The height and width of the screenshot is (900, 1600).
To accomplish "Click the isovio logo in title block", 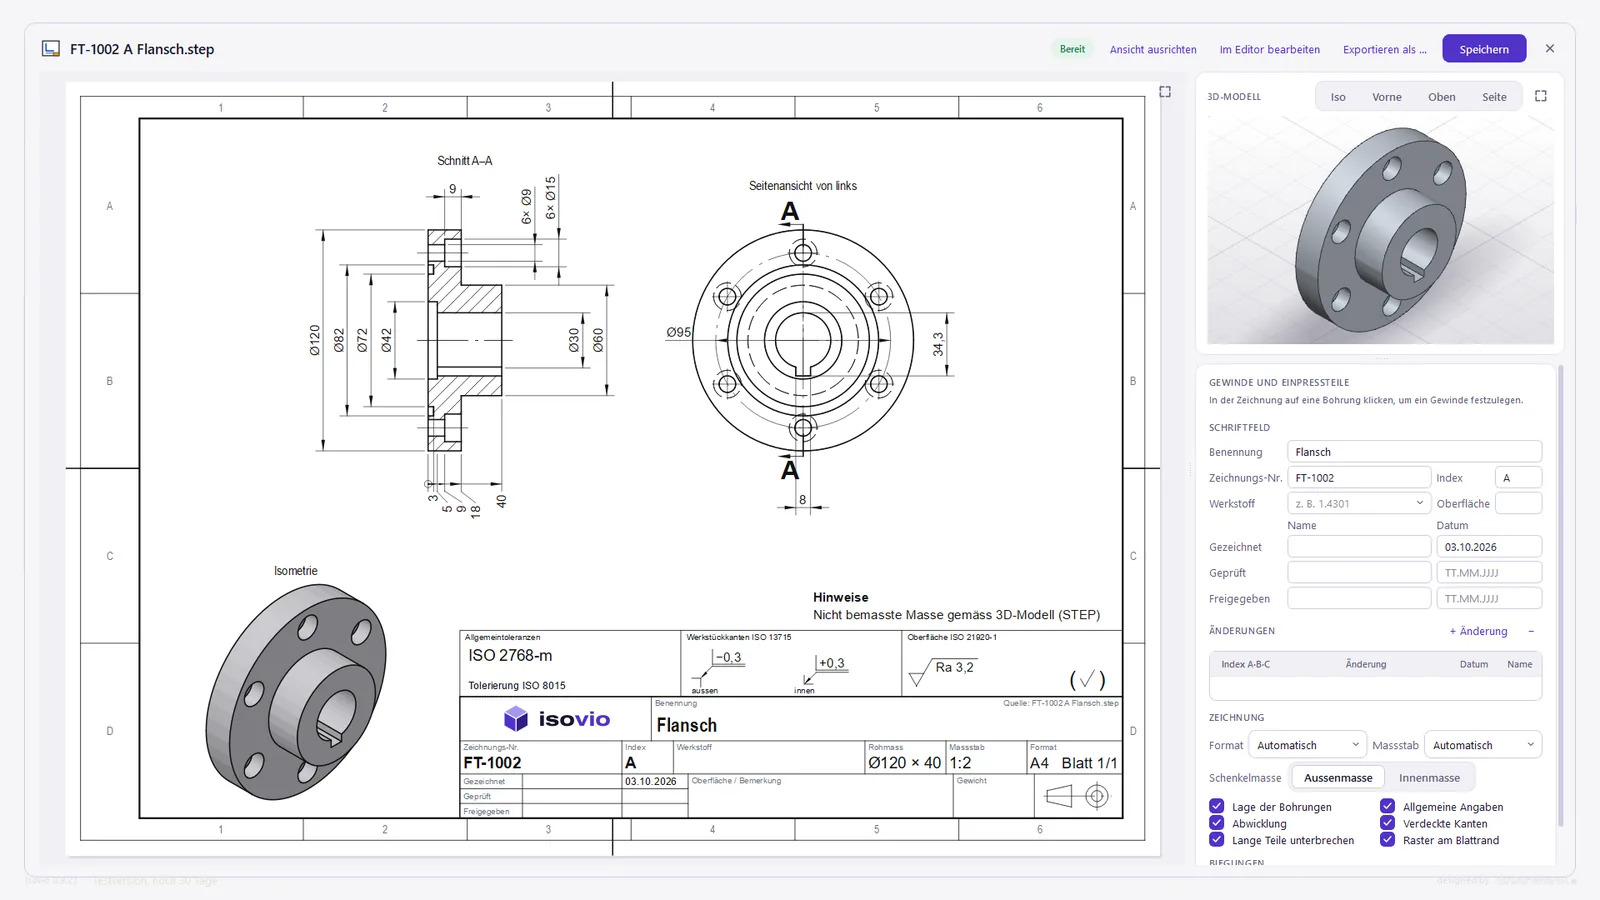I will click(557, 719).
